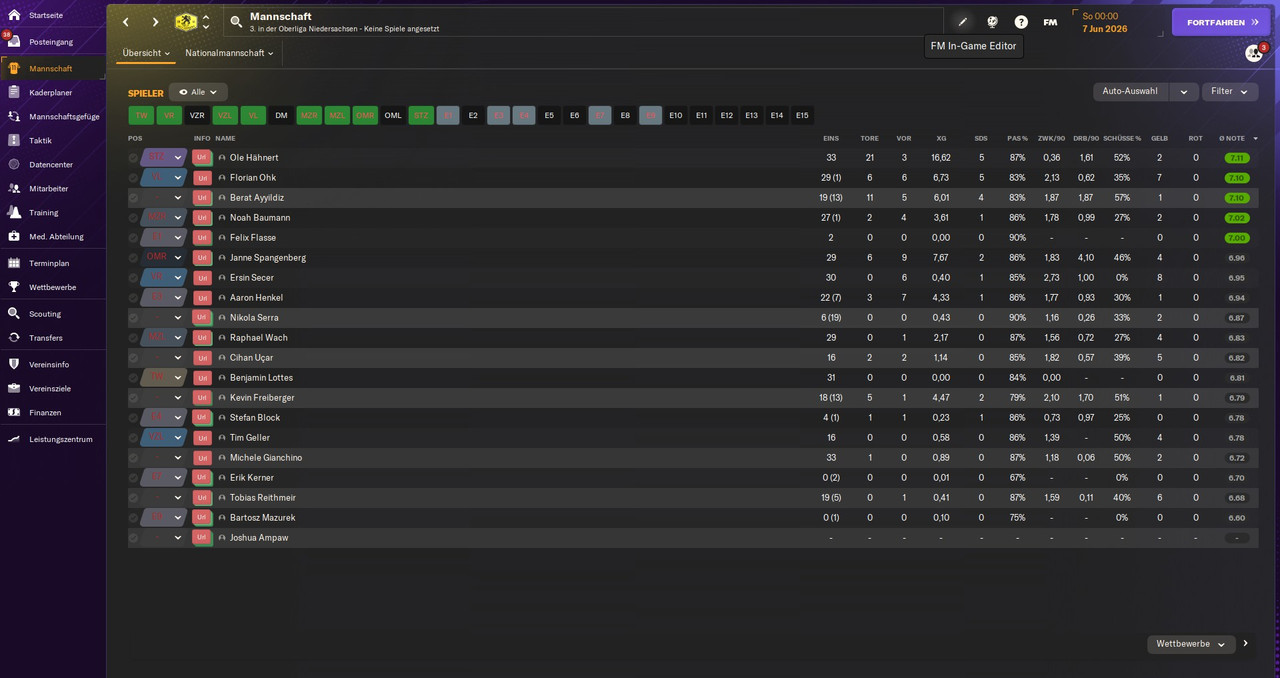The height and width of the screenshot is (678, 1280).
Task: Sort by the TORE column header
Action: (x=870, y=138)
